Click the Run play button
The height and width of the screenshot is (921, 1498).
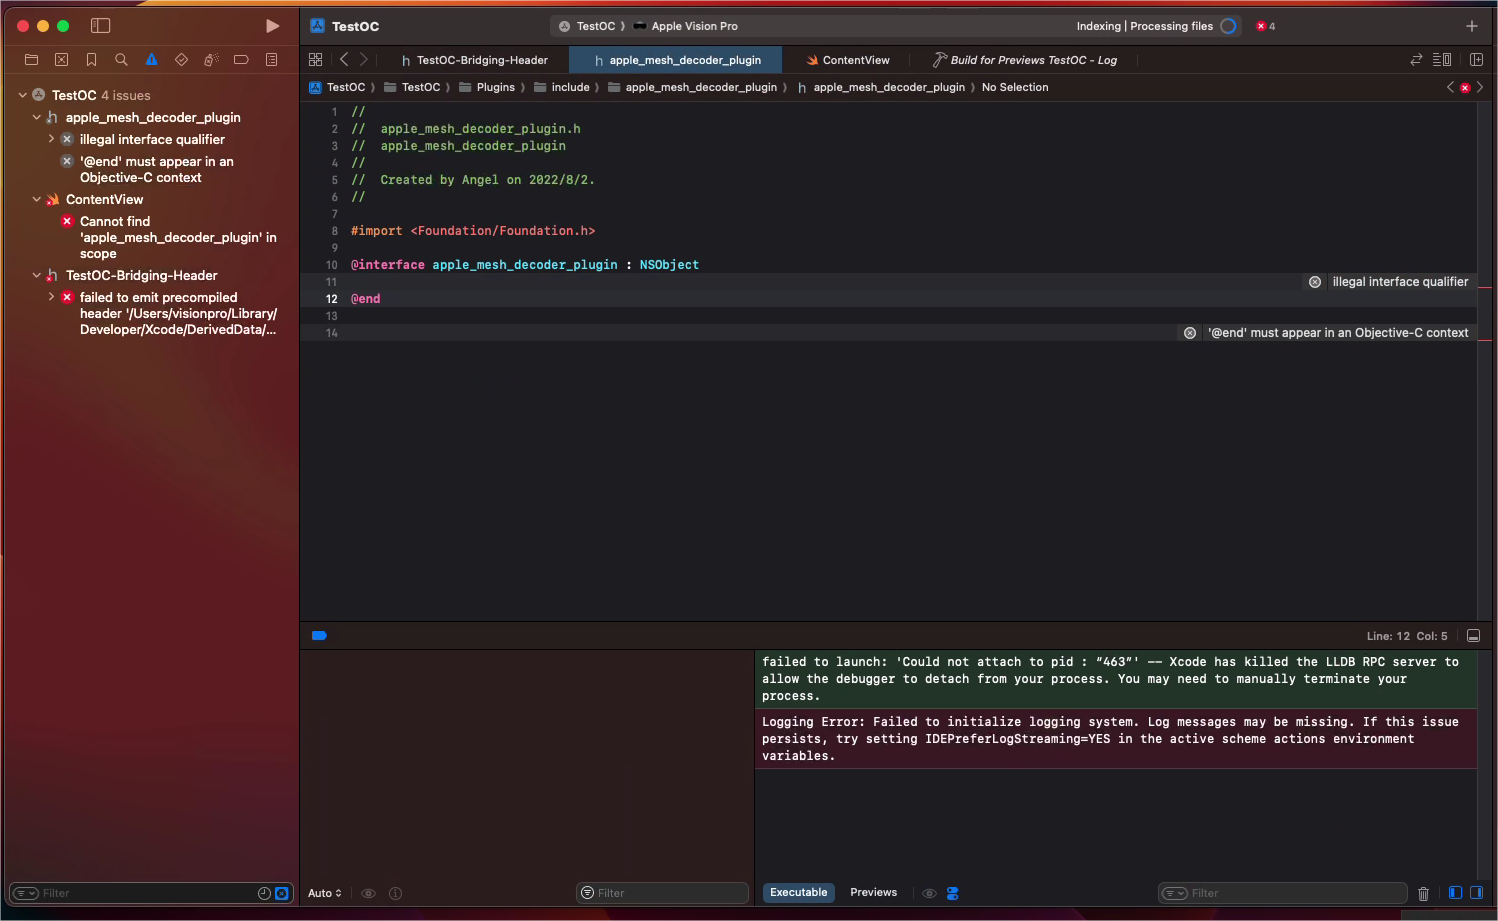click(272, 26)
